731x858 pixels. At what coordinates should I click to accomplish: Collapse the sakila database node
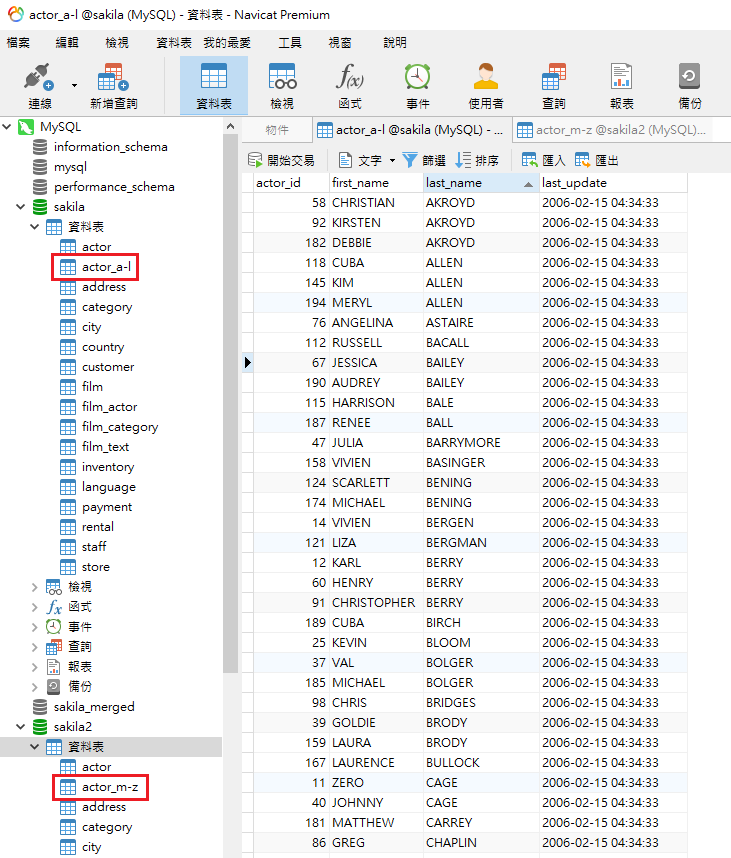21,207
